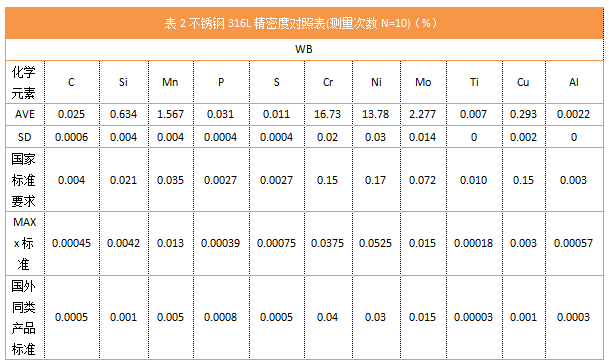
Task: Select value 0.00018 in MAX row
Action: pyautogui.click(x=473, y=243)
